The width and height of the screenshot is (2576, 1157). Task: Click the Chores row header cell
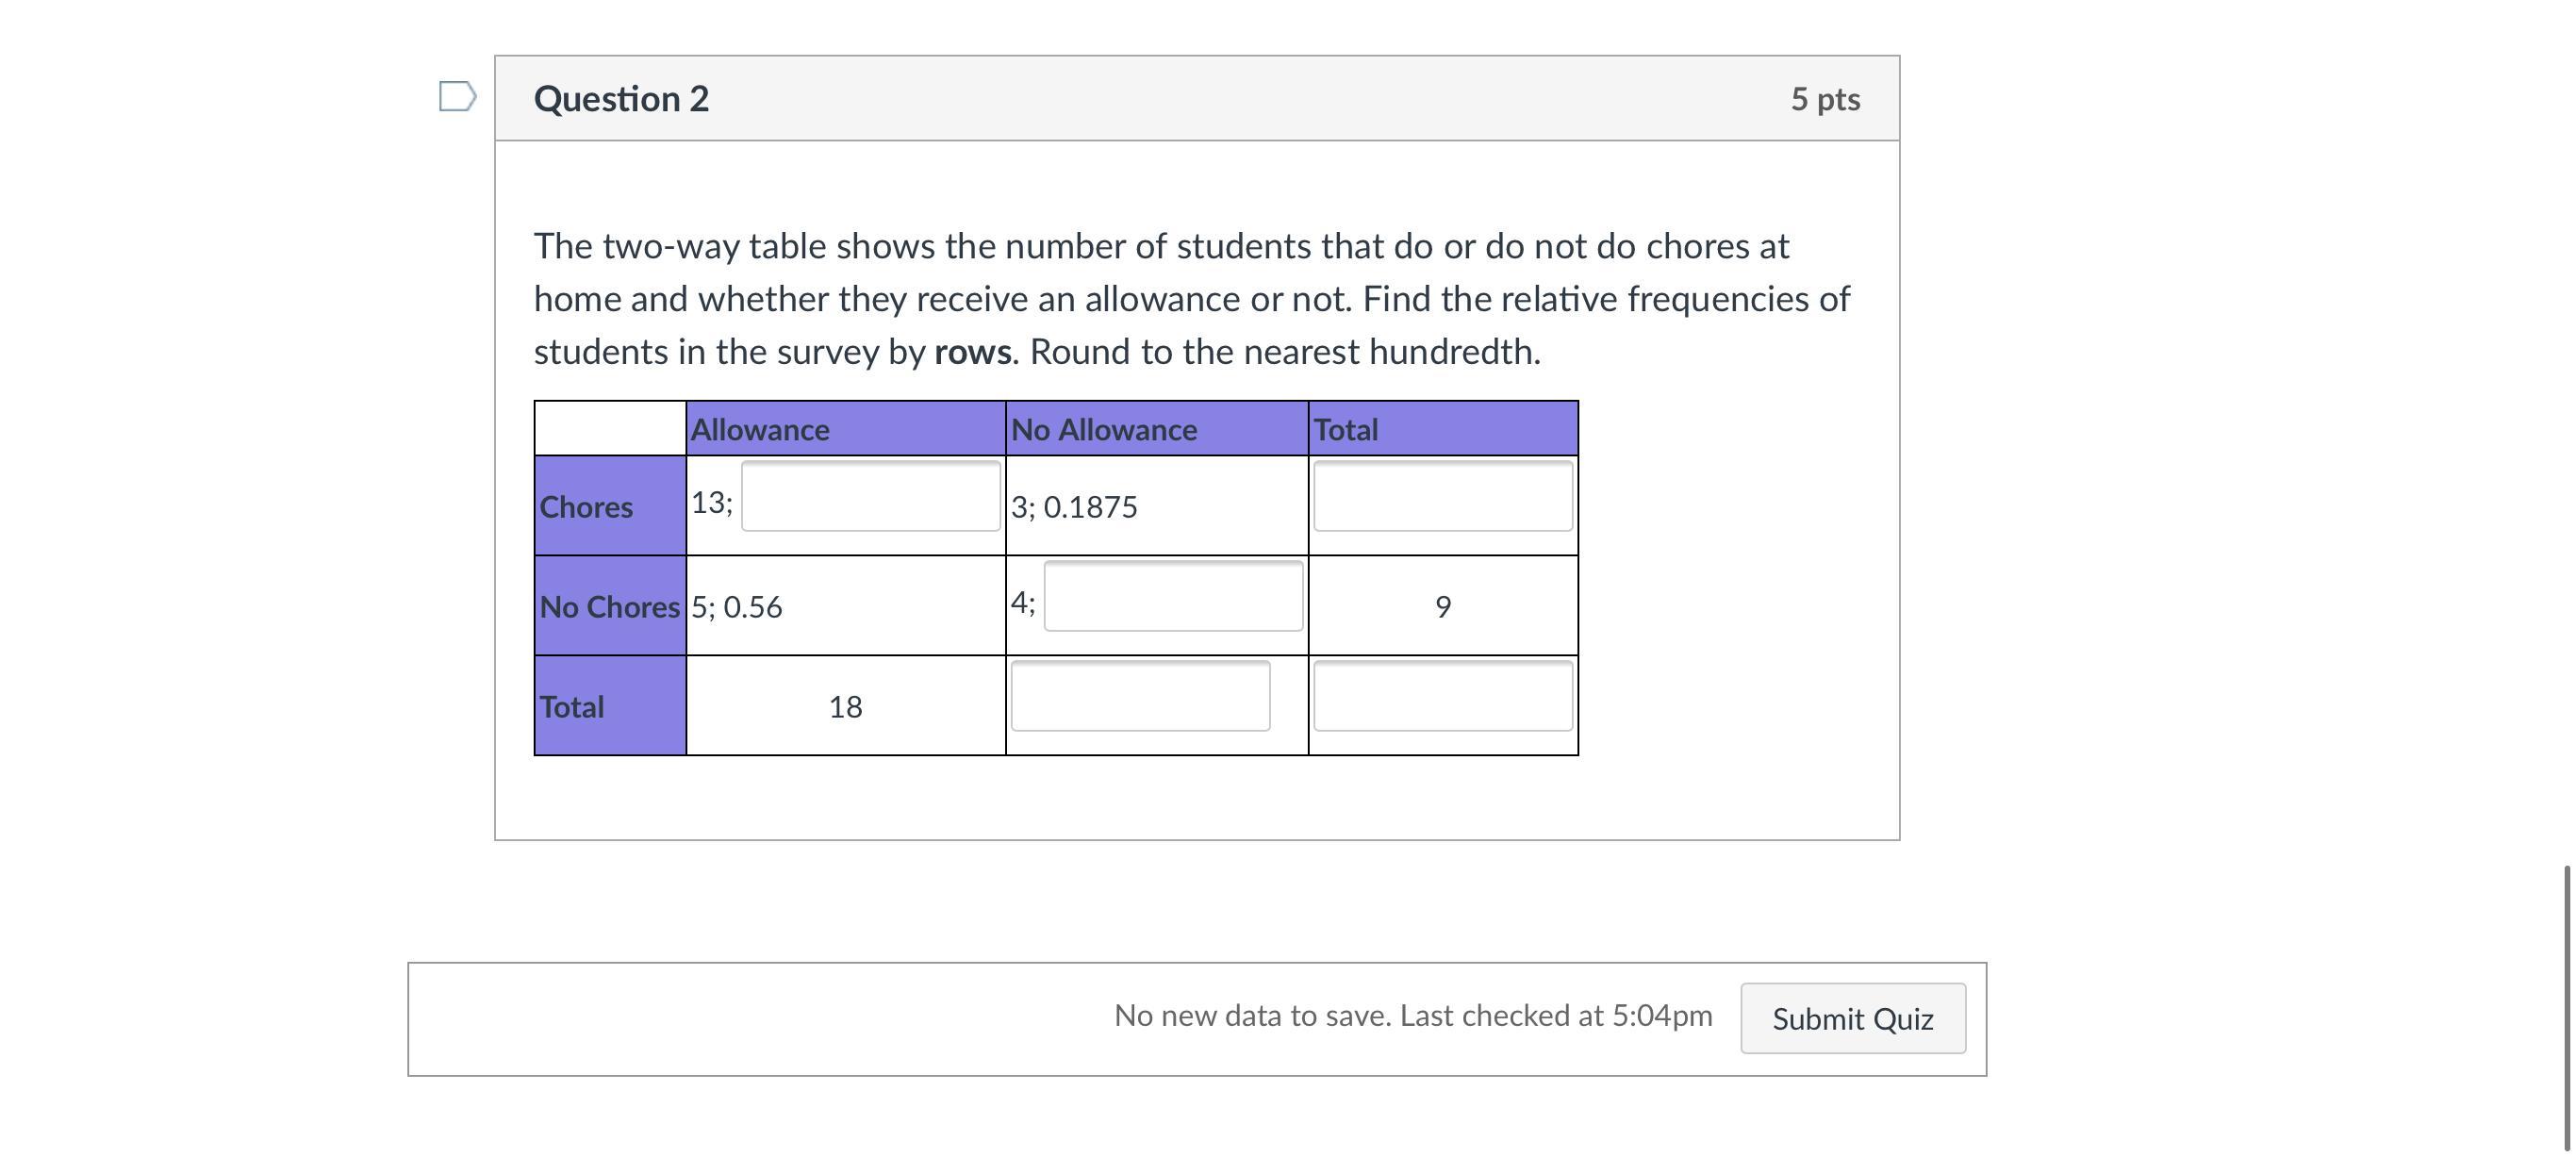coord(586,507)
